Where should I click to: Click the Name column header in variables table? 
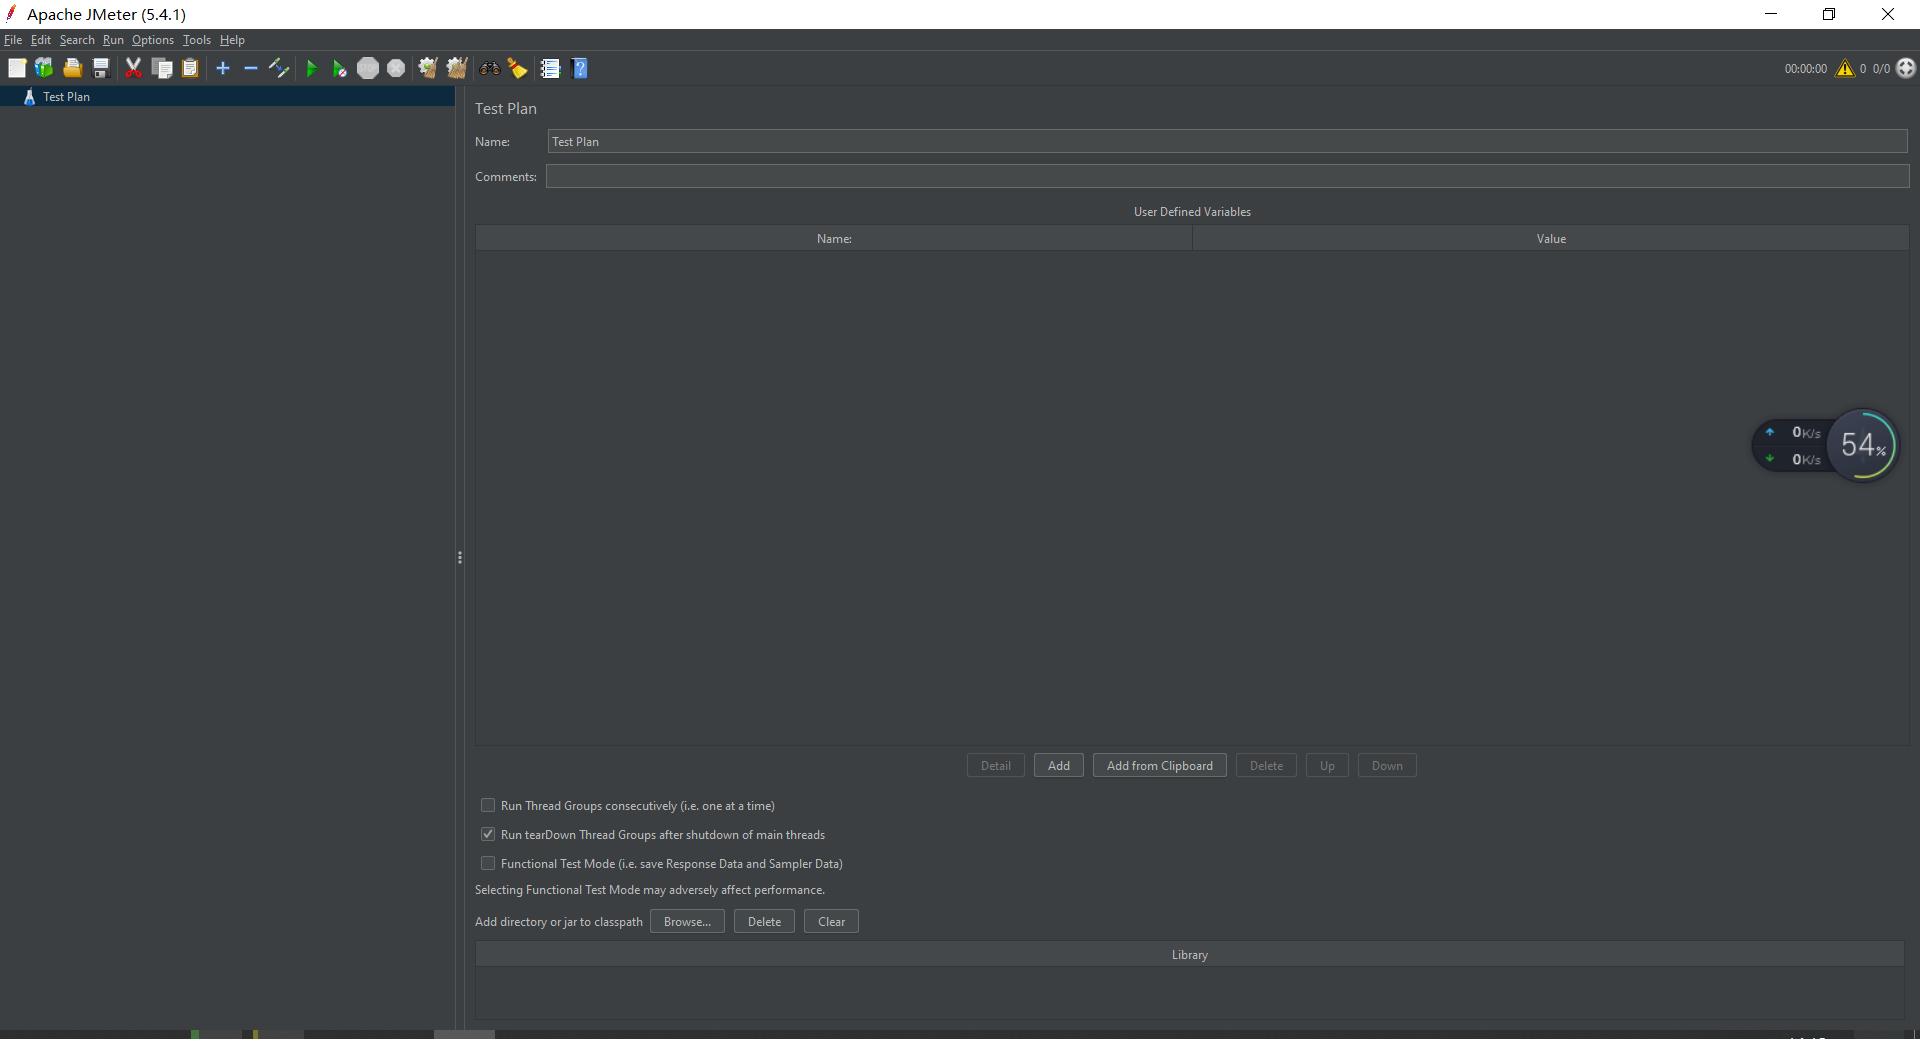tap(834, 239)
